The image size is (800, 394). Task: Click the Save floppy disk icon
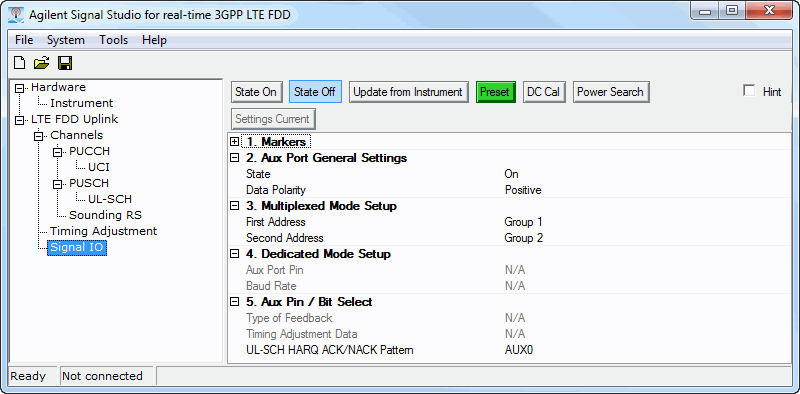[65, 63]
